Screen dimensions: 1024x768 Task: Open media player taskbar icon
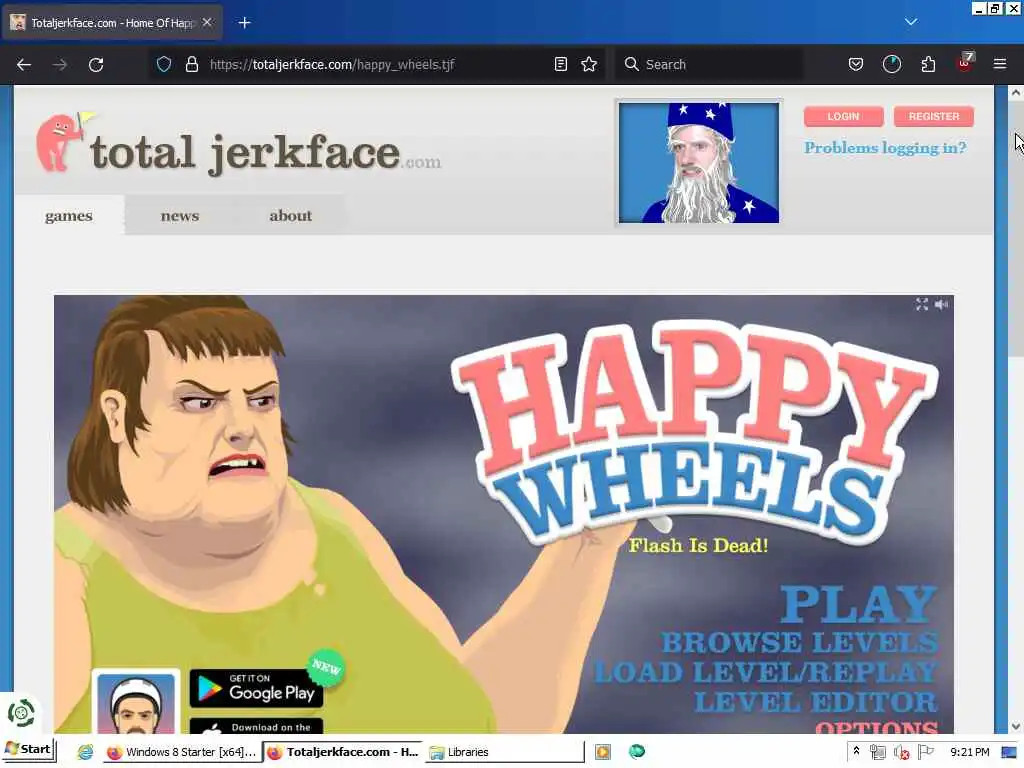pyautogui.click(x=603, y=752)
